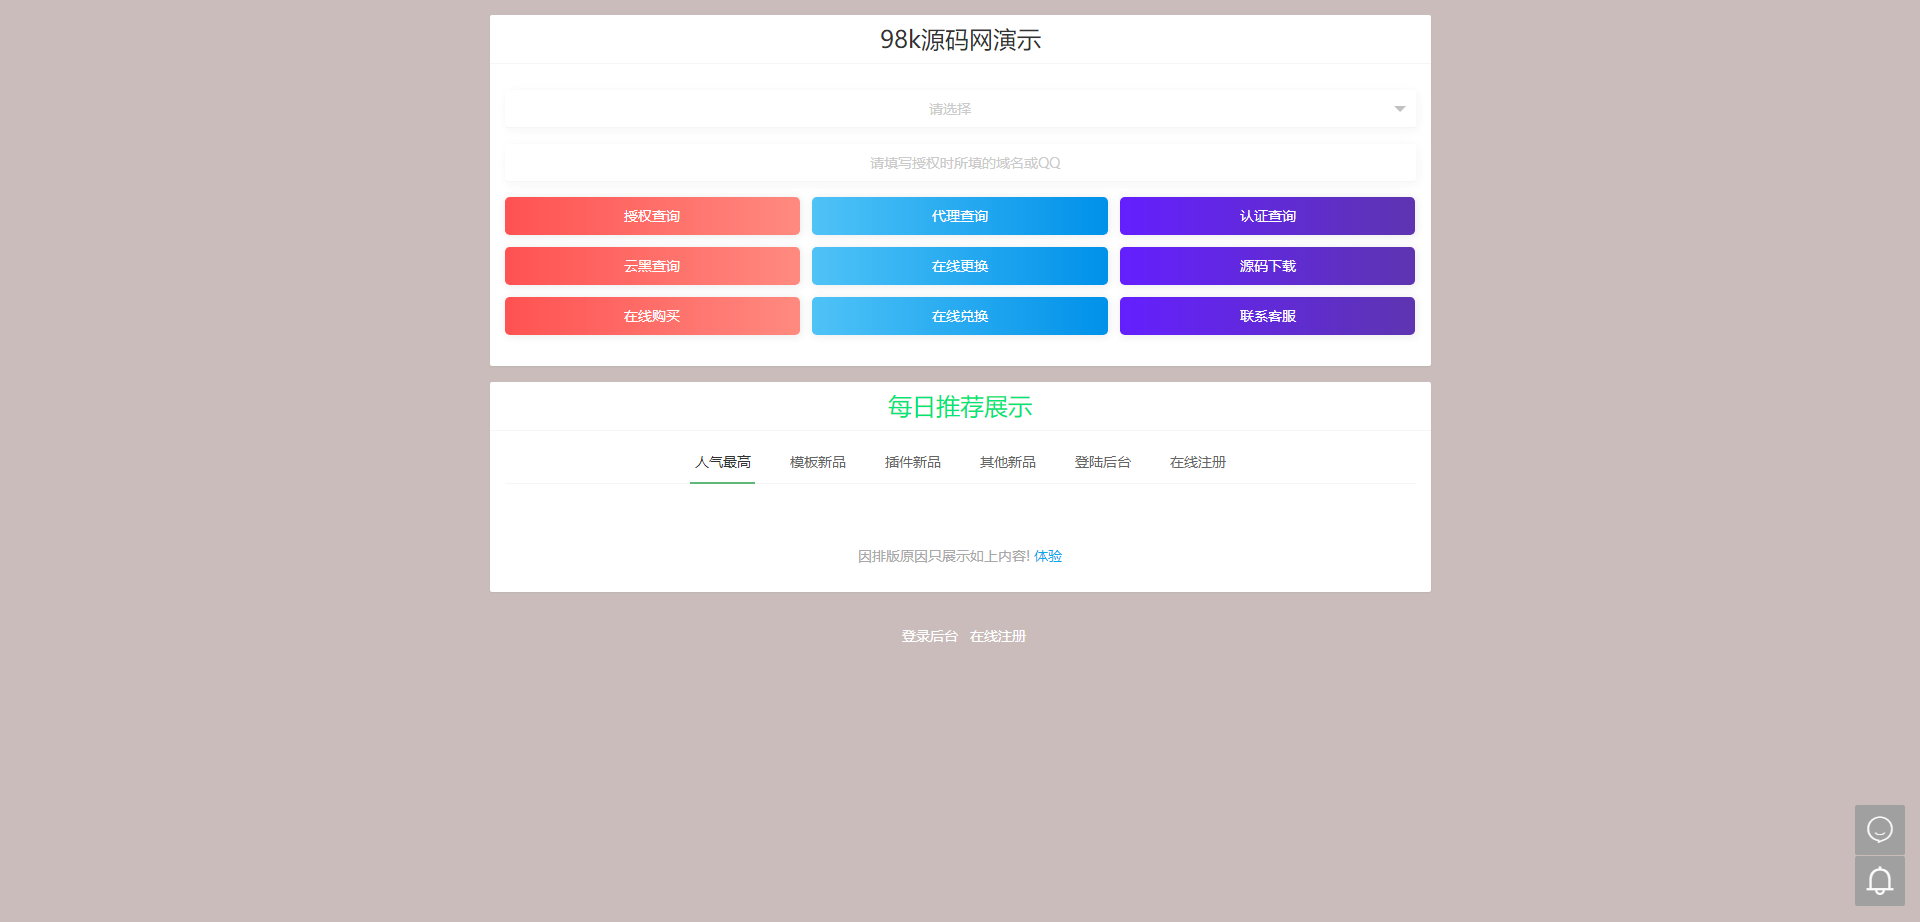Select the 登陆后台 tab
Viewport: 1920px width, 922px height.
1102,462
